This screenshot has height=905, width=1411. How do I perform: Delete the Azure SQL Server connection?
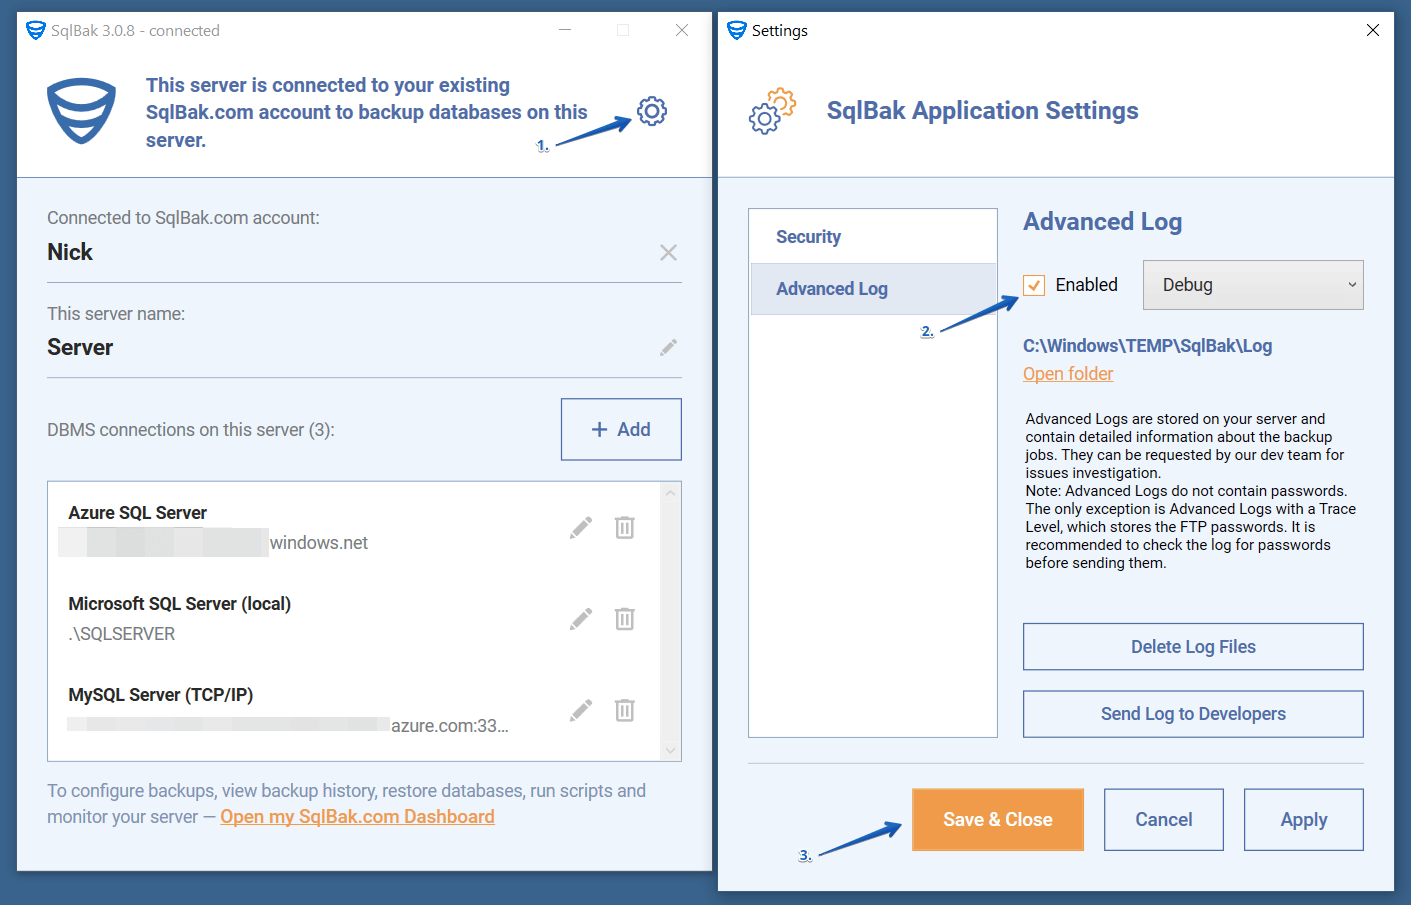point(625,527)
